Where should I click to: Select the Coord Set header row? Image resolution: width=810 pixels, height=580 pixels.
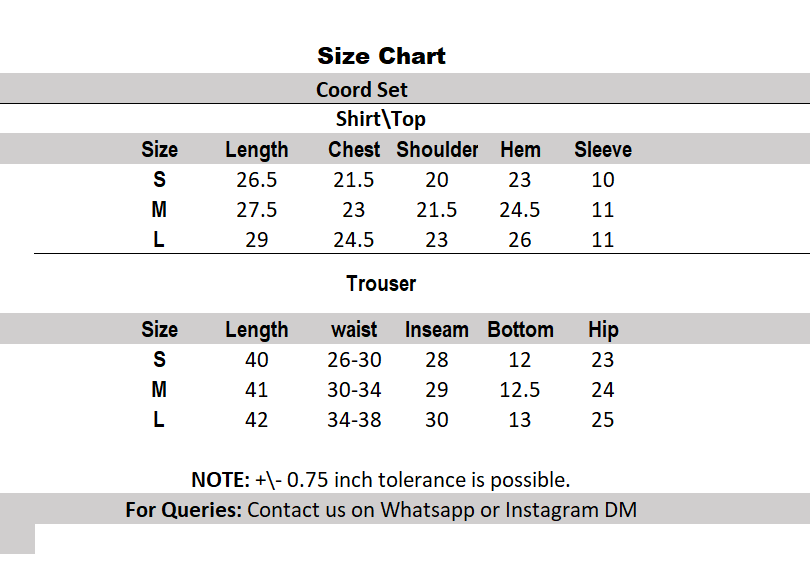pyautogui.click(x=362, y=90)
